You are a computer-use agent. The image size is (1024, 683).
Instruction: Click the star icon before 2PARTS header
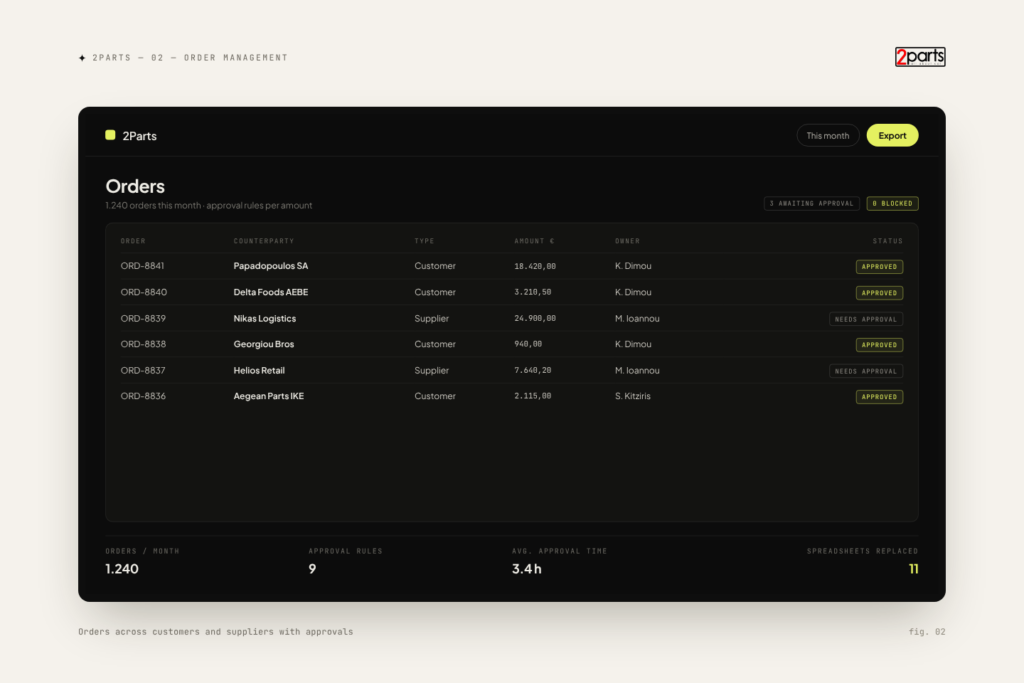click(x=82, y=58)
